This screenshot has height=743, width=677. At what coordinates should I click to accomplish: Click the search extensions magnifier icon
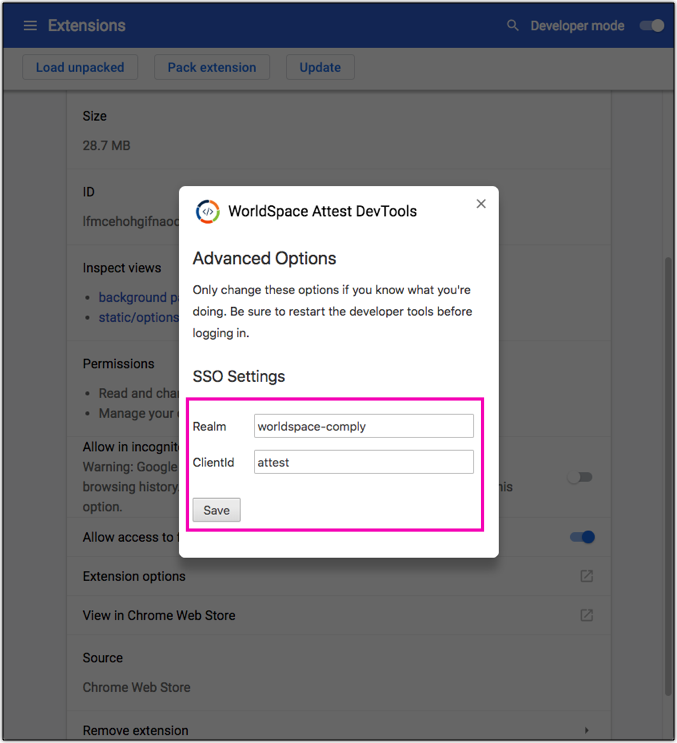(x=513, y=26)
